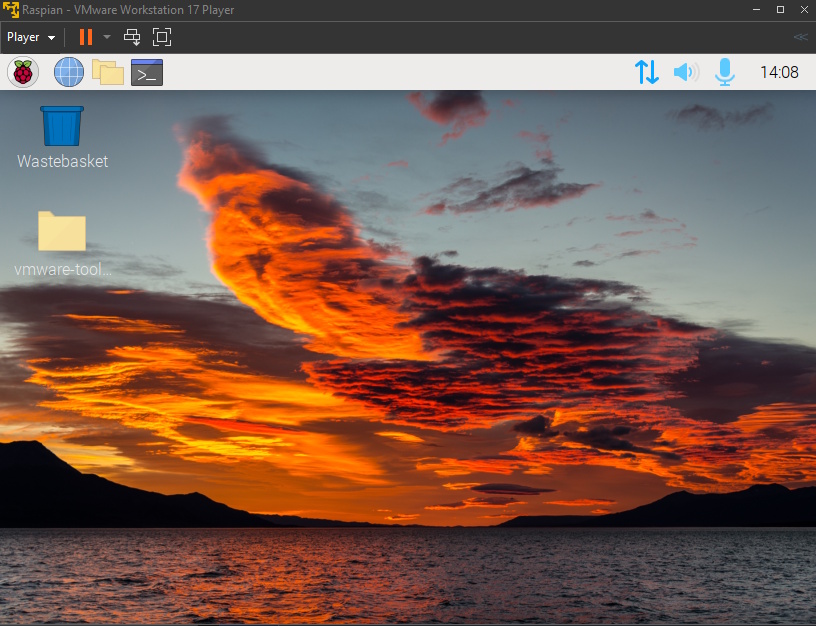Click the microphone icon in the taskbar
This screenshot has height=626, width=816.
723,71
